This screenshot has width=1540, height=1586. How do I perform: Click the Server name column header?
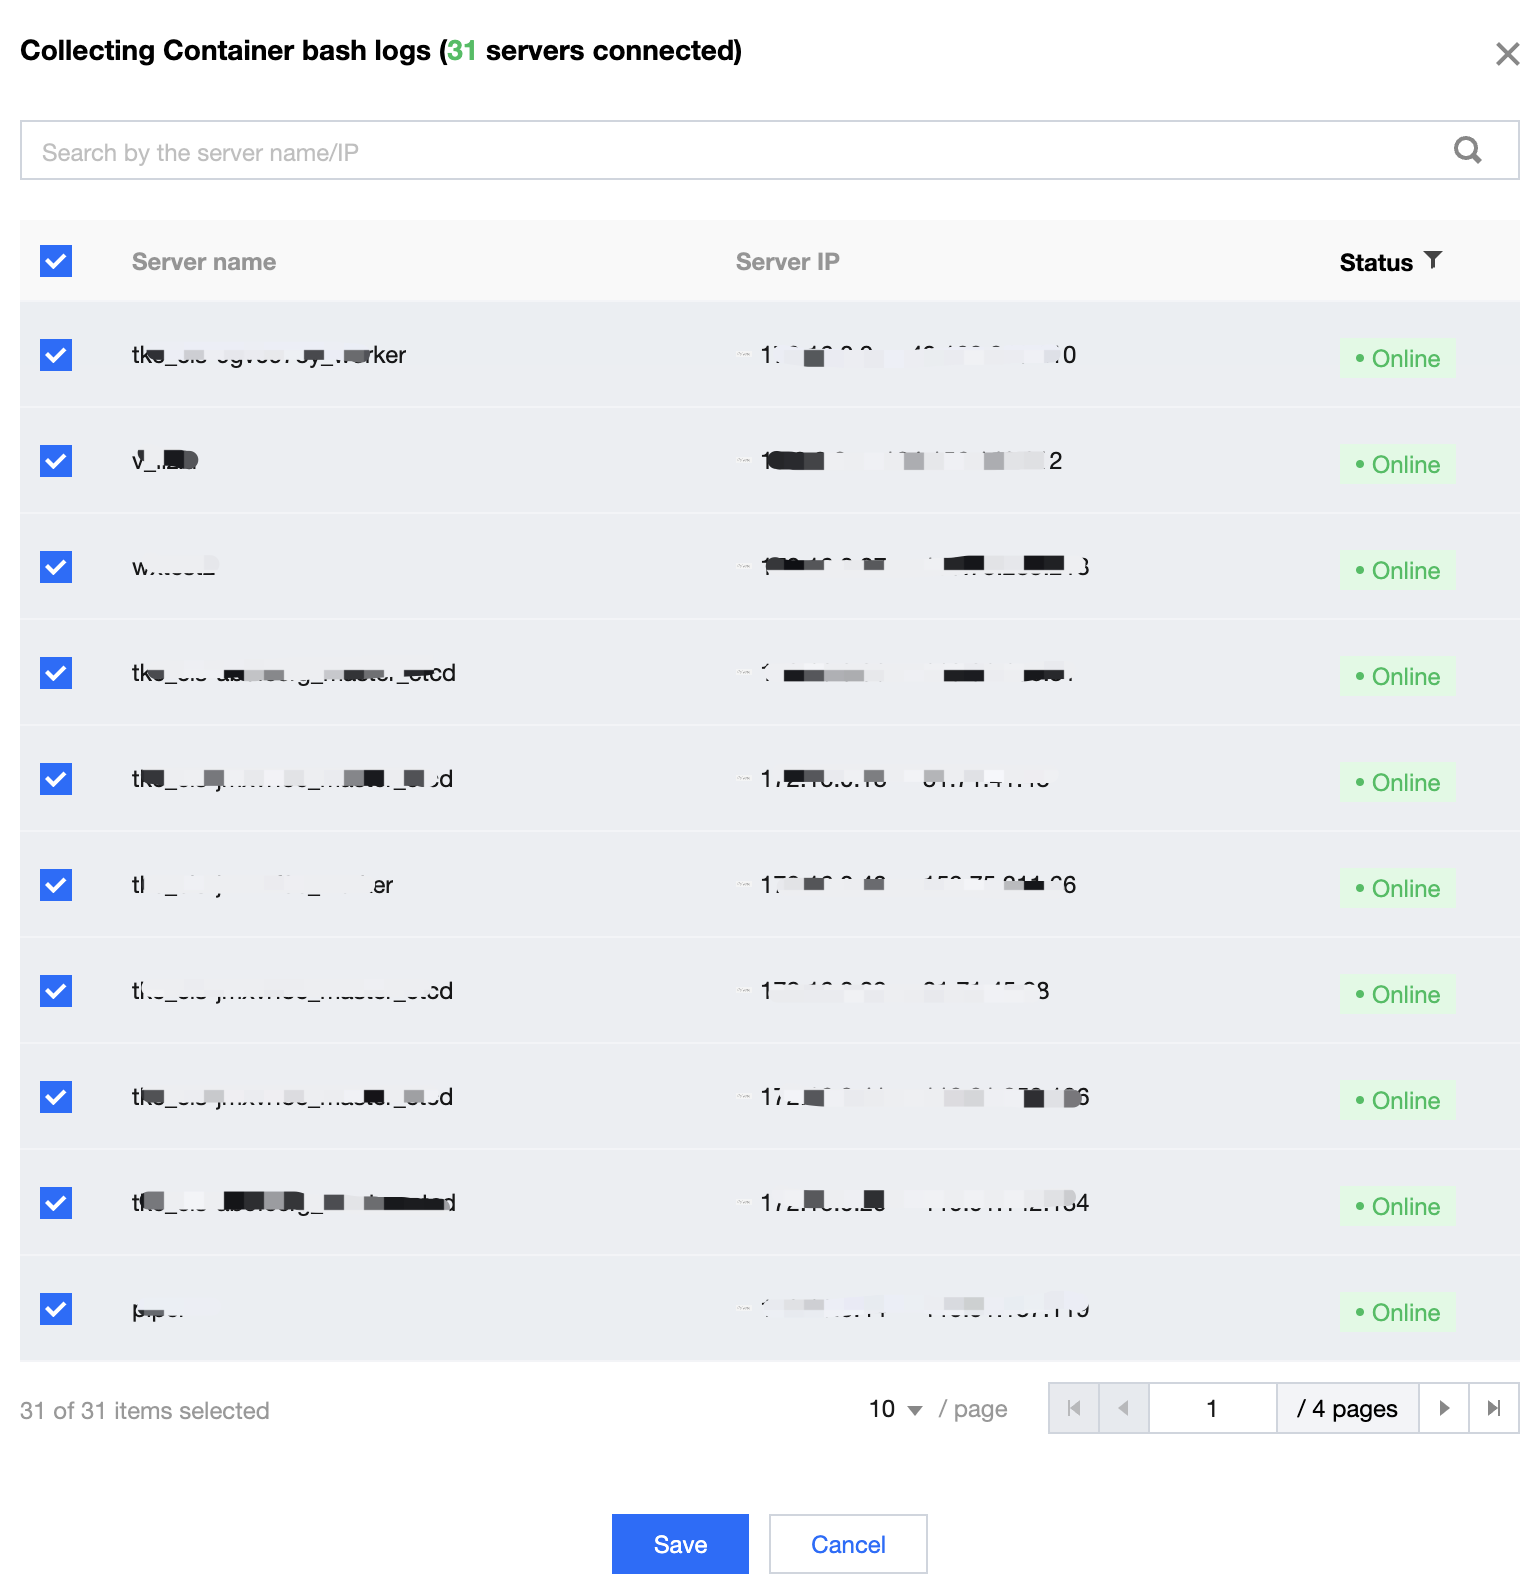(x=204, y=262)
